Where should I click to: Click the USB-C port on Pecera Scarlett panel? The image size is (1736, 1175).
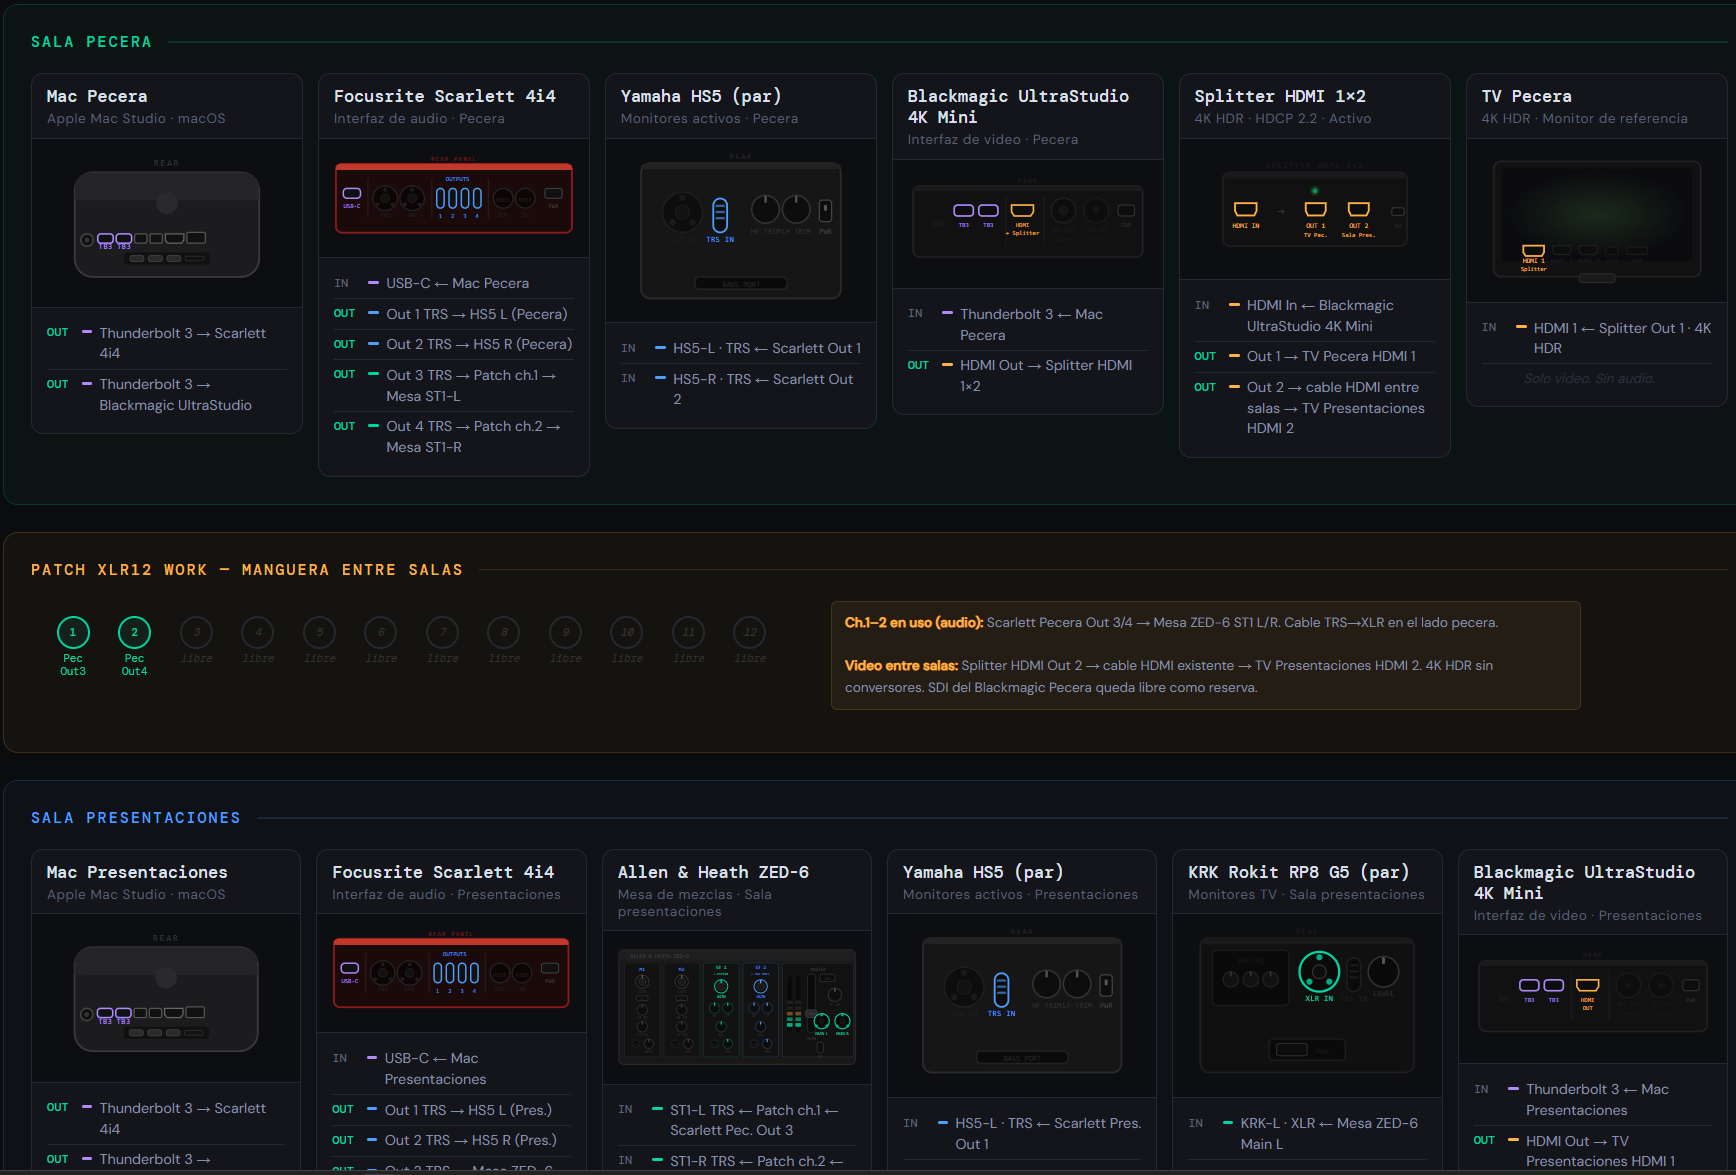[x=352, y=194]
